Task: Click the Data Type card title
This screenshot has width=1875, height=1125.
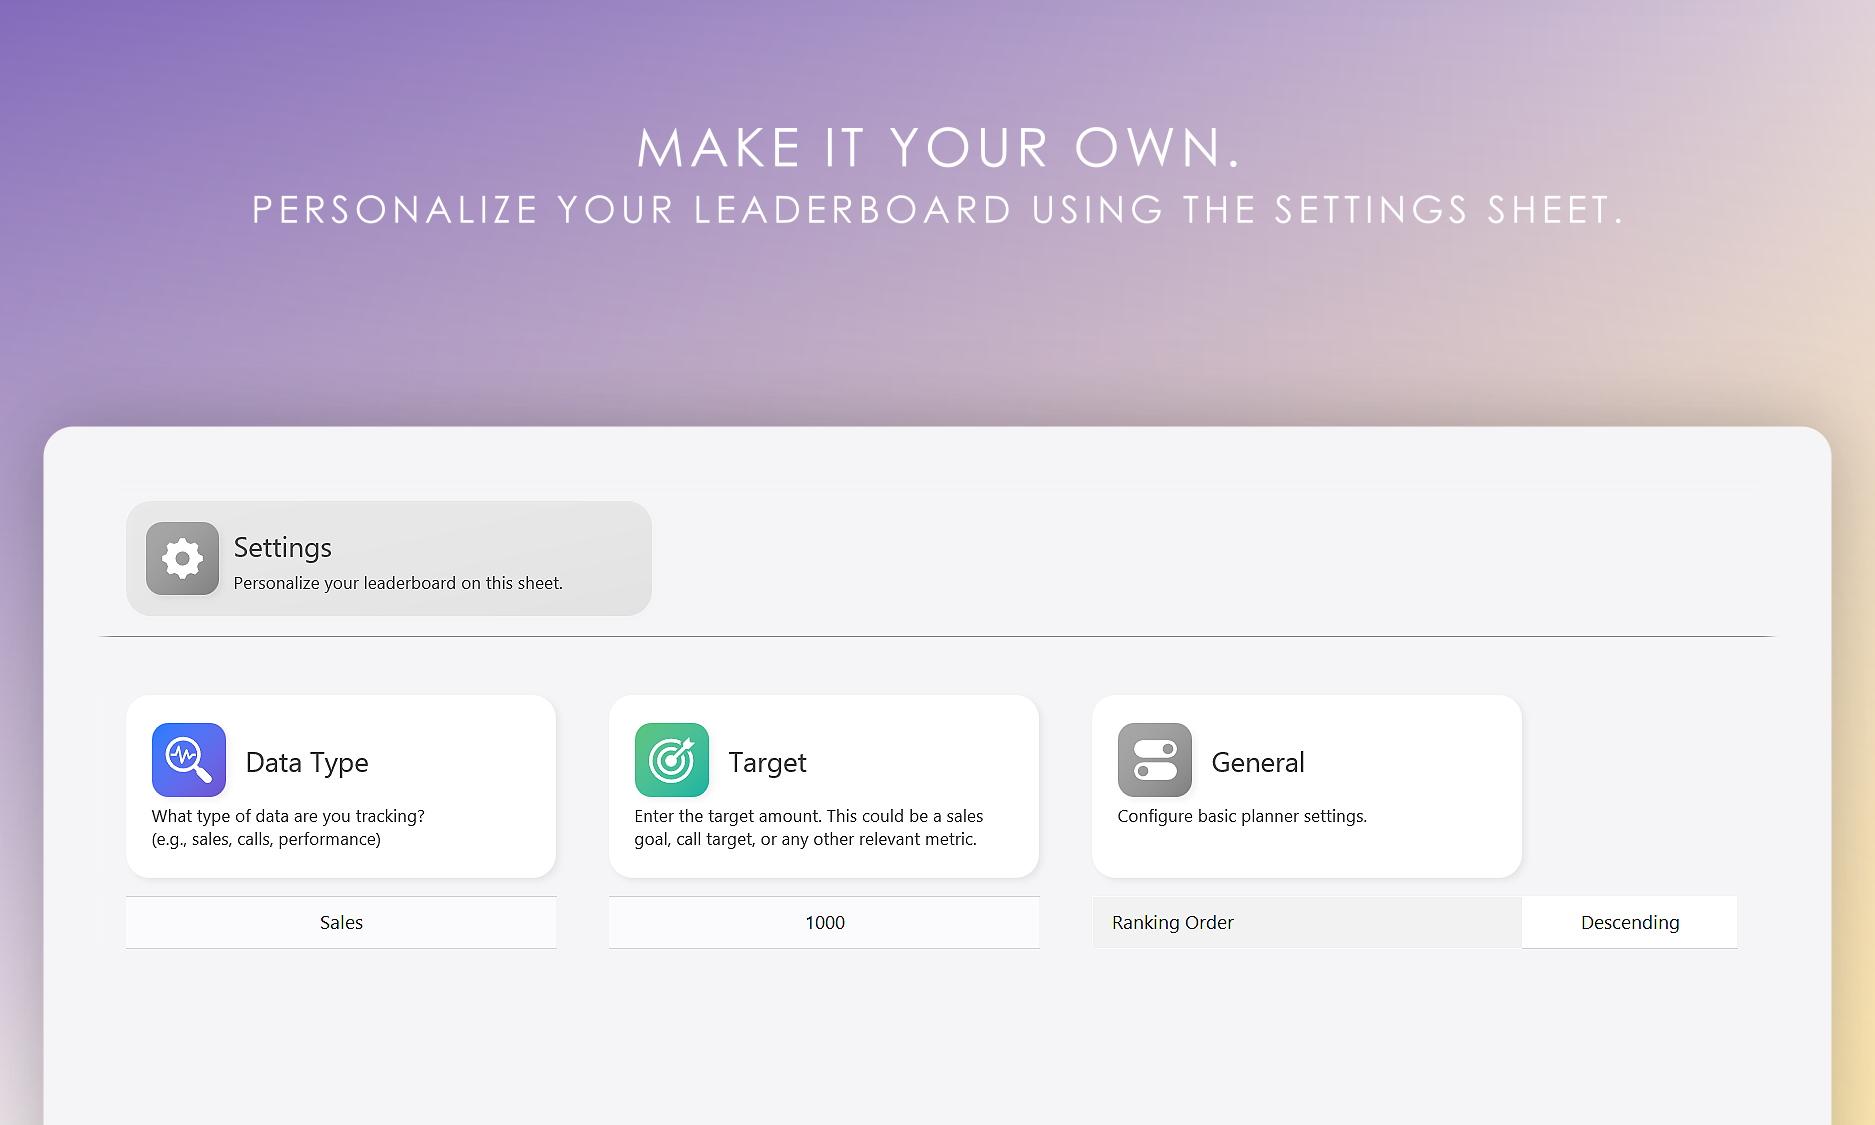Action: coord(307,762)
